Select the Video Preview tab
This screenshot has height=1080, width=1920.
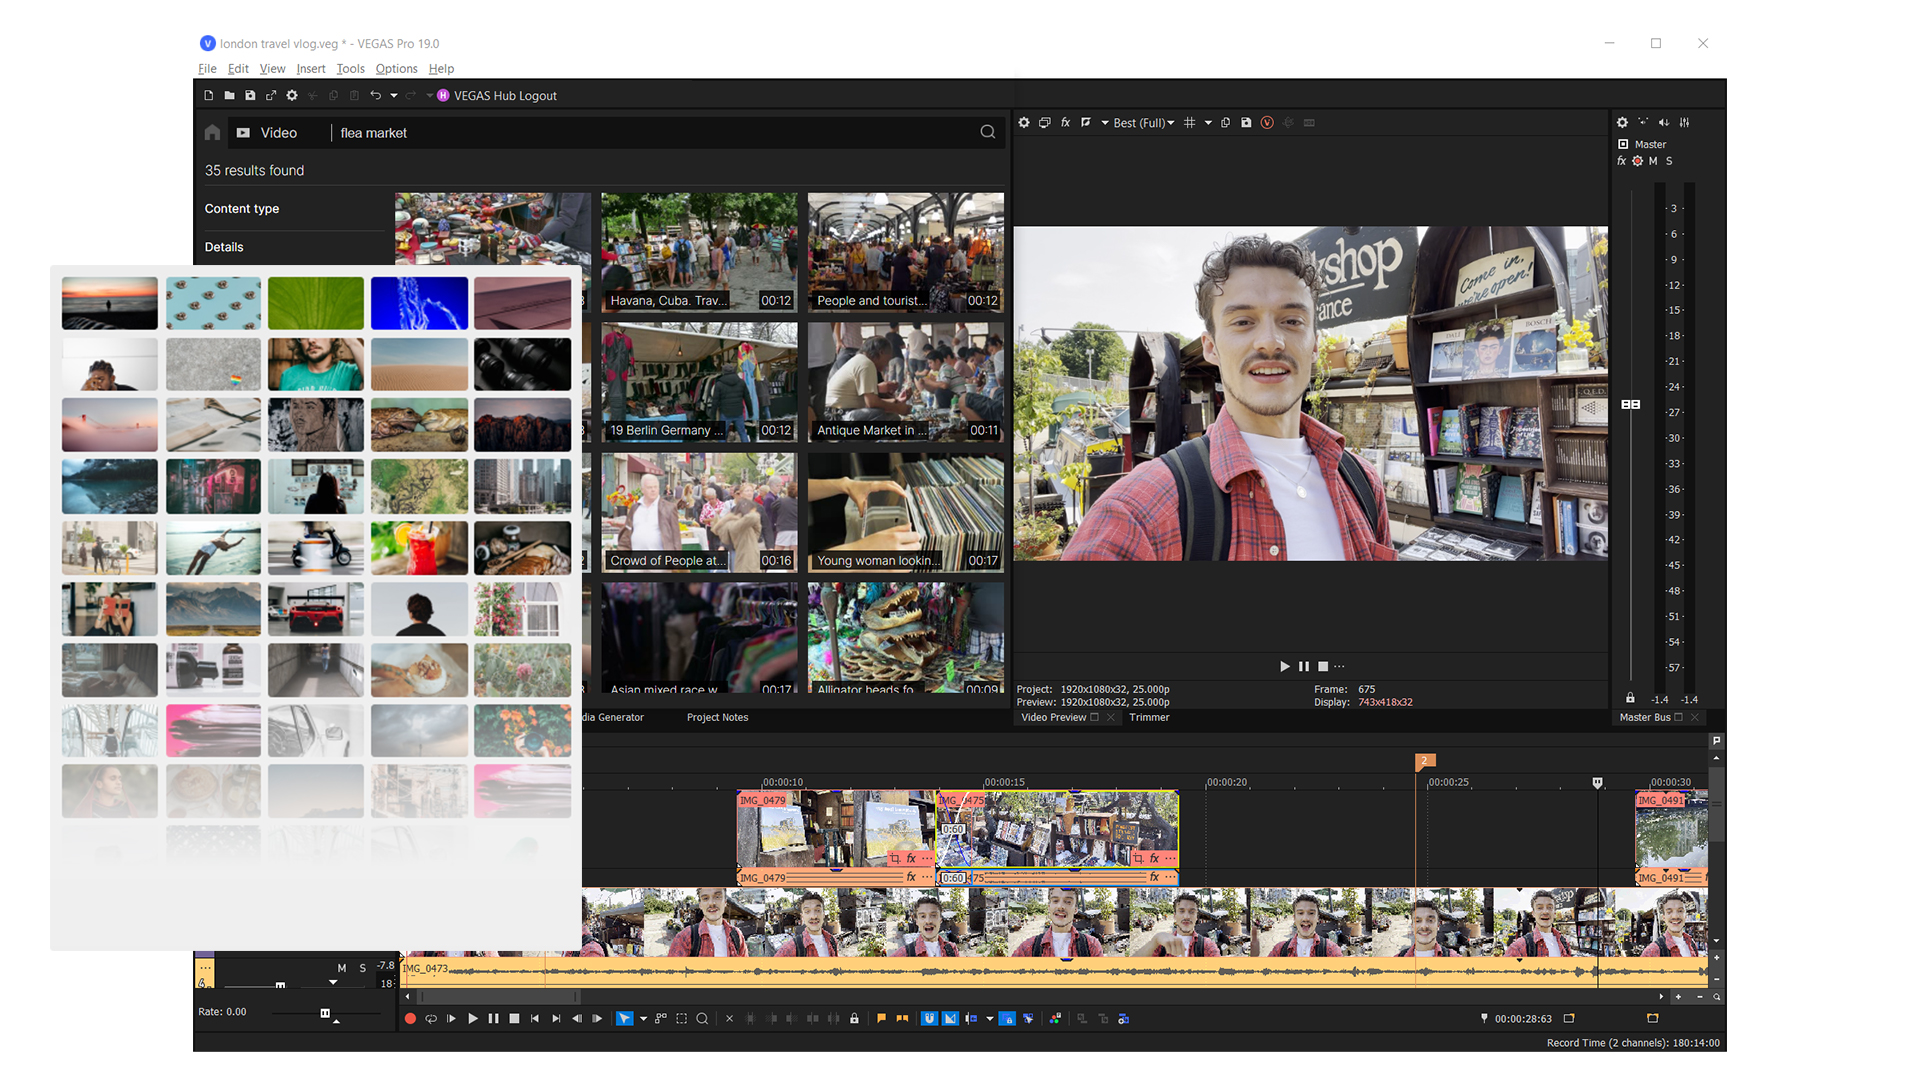(1053, 717)
